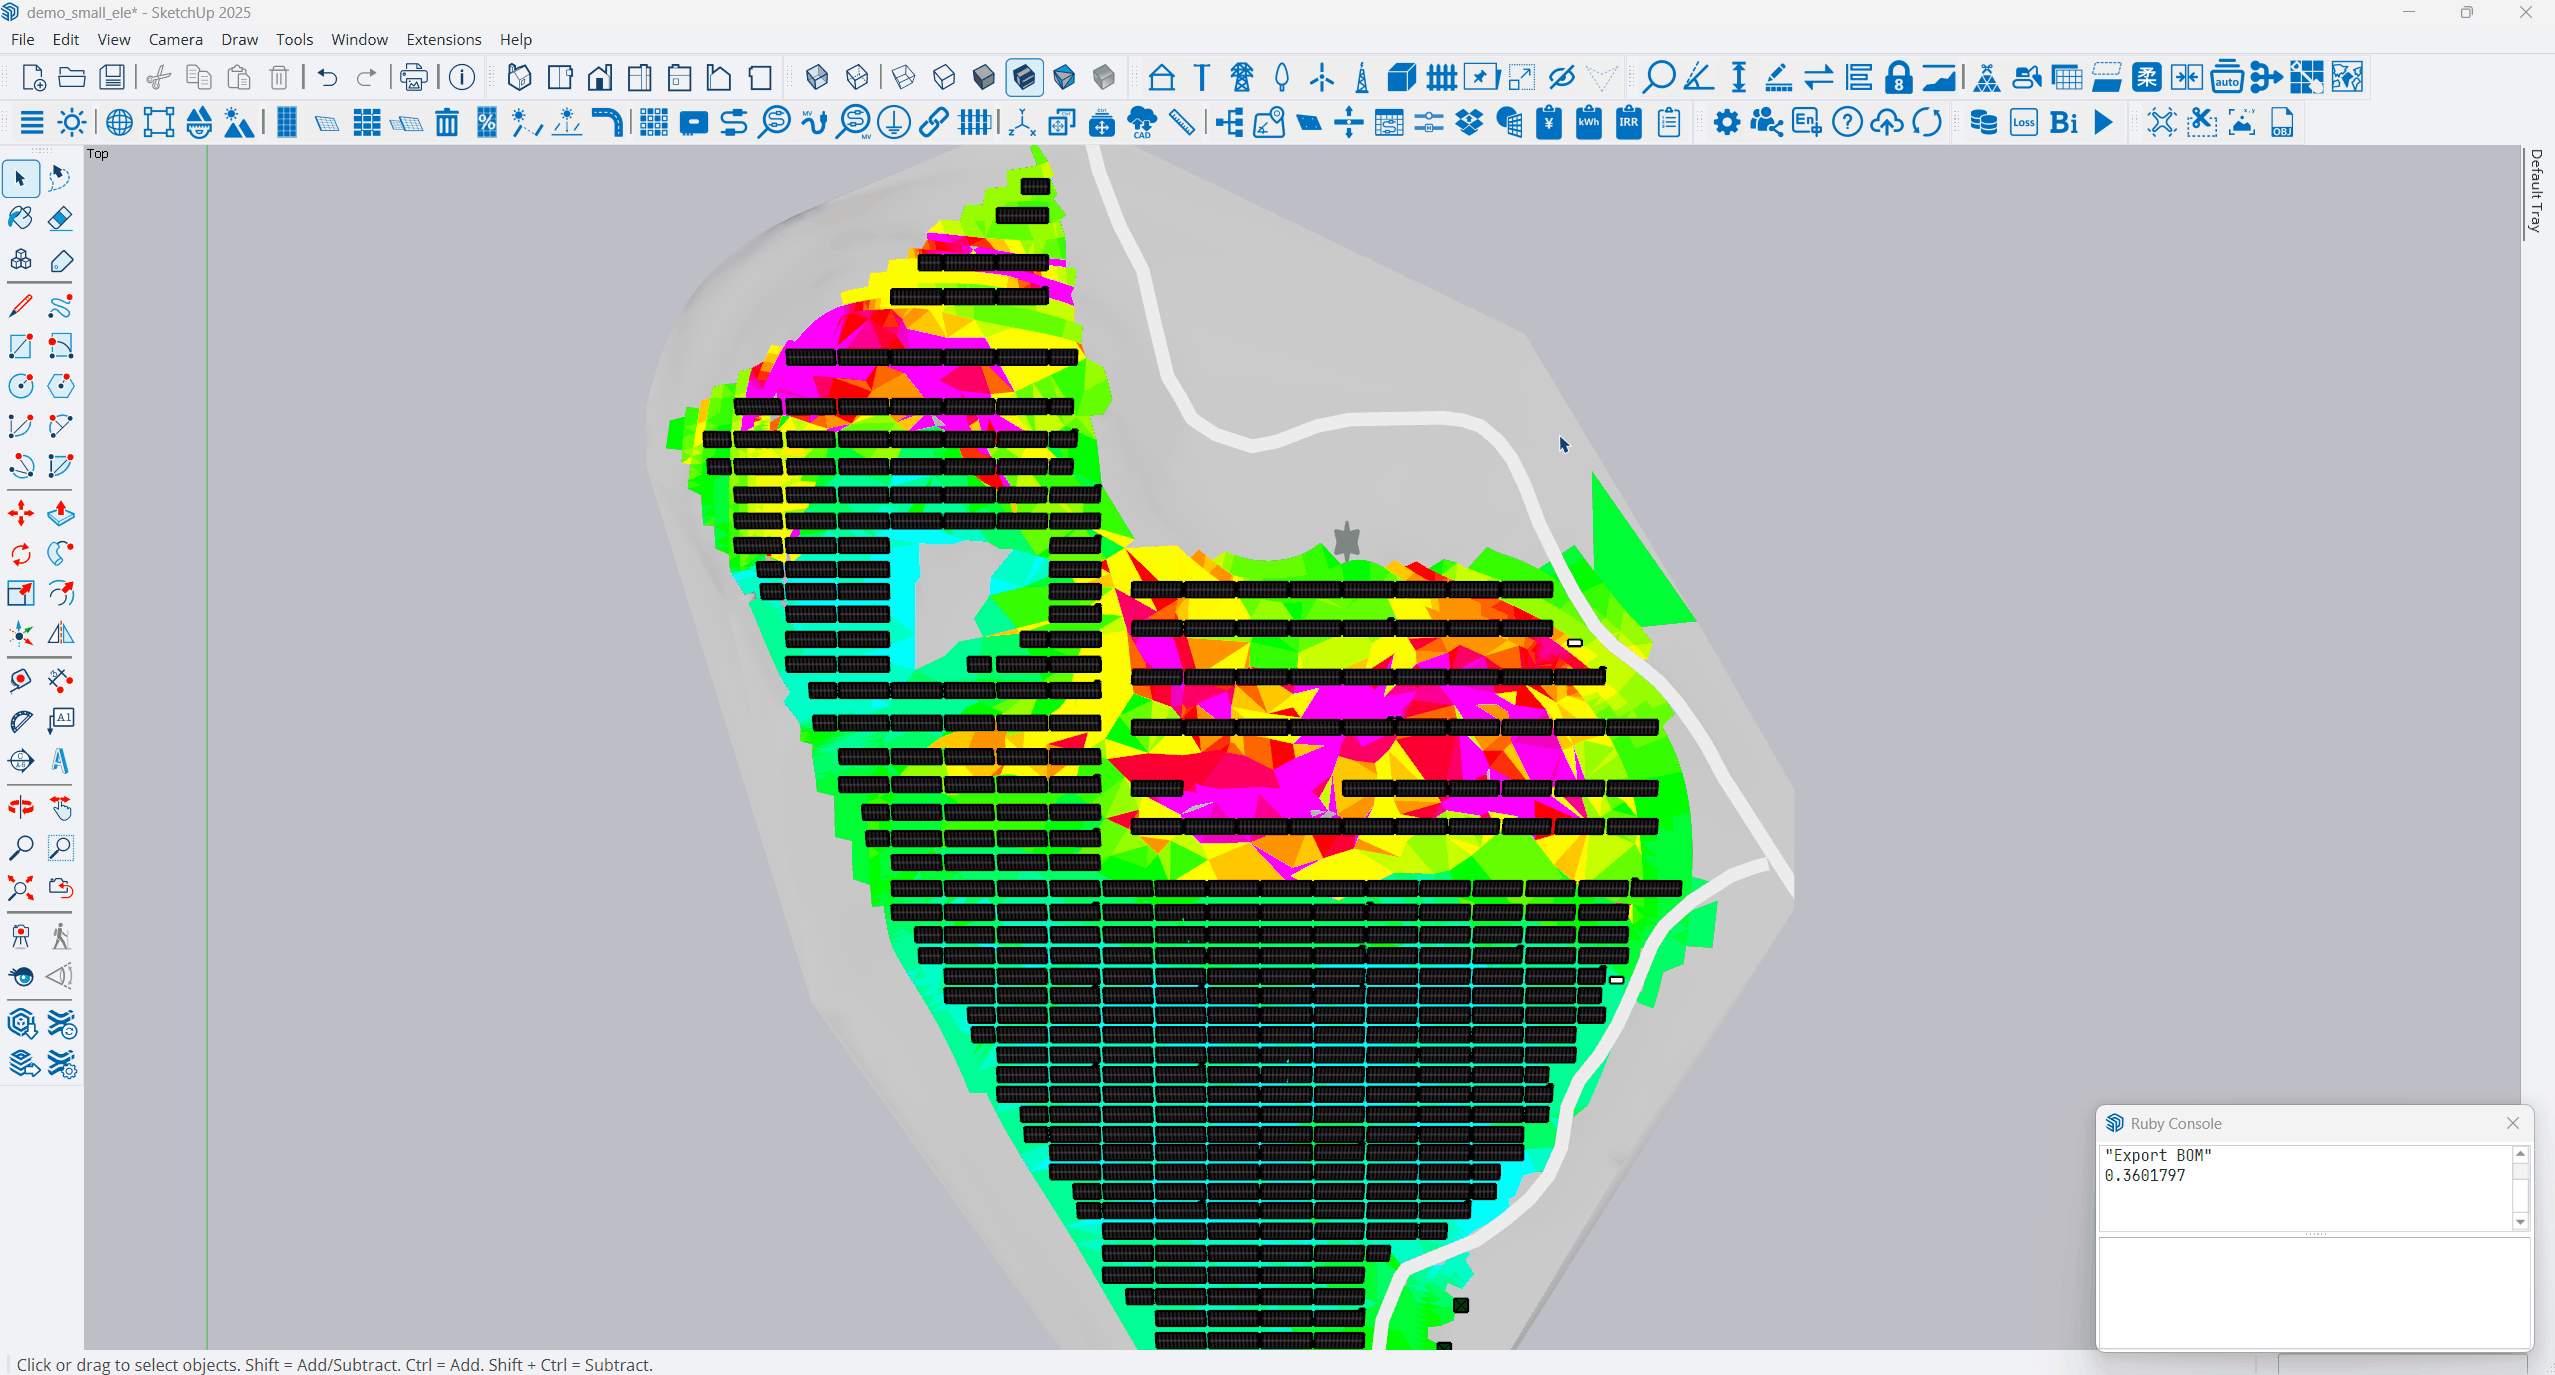Open the Camera menu
Image resolution: width=2555 pixels, height=1375 pixels.
click(x=175, y=39)
